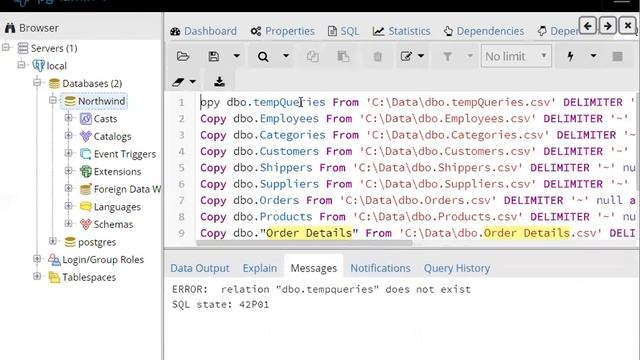This screenshot has height=360, width=640.
Task: Open the Data Output tab
Action: click(x=200, y=268)
